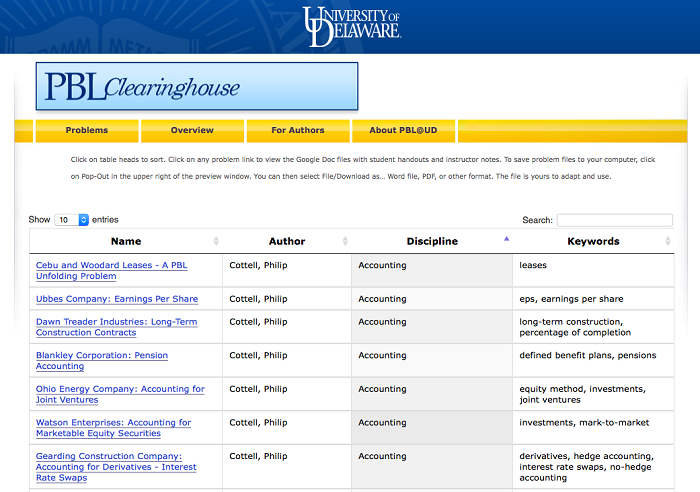Click the 'Show' label beside entries dropdown
The width and height of the screenshot is (700, 492).
point(39,220)
